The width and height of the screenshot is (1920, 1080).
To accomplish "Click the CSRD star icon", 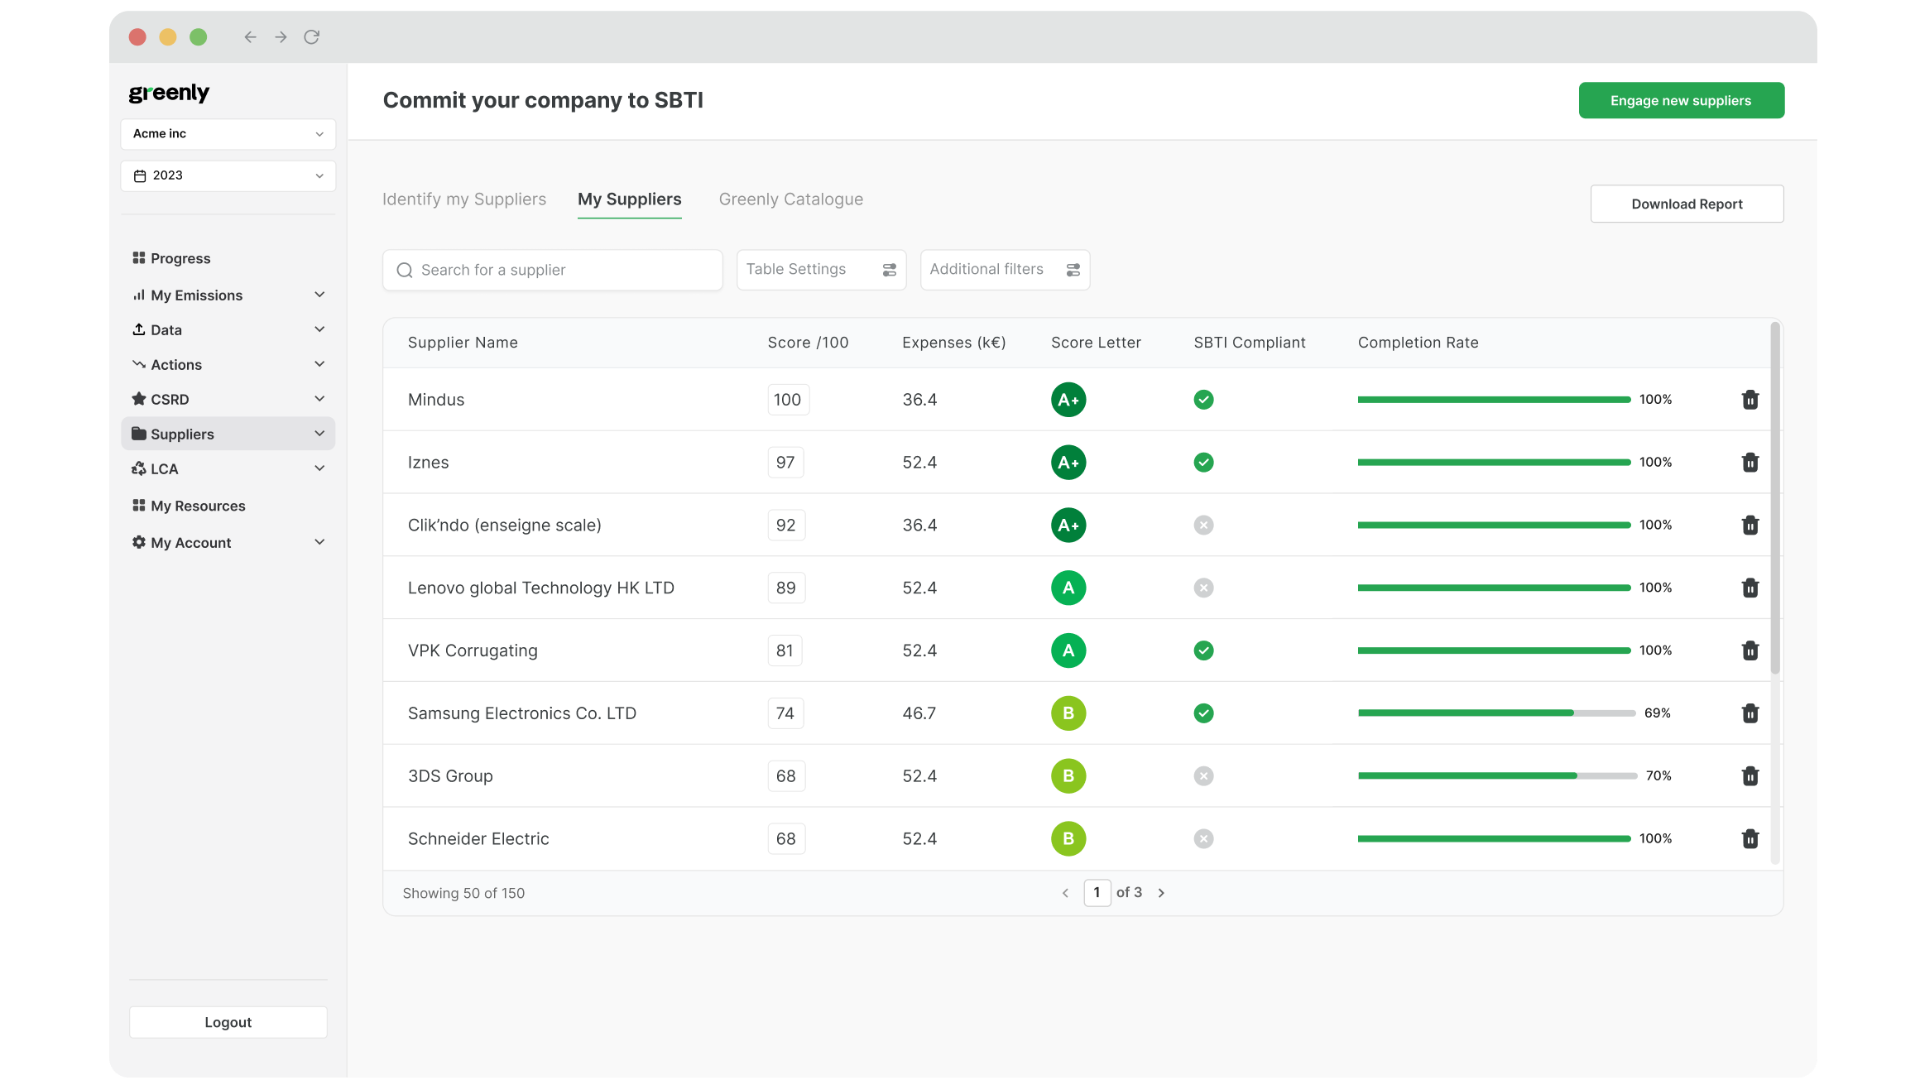I will [139, 399].
